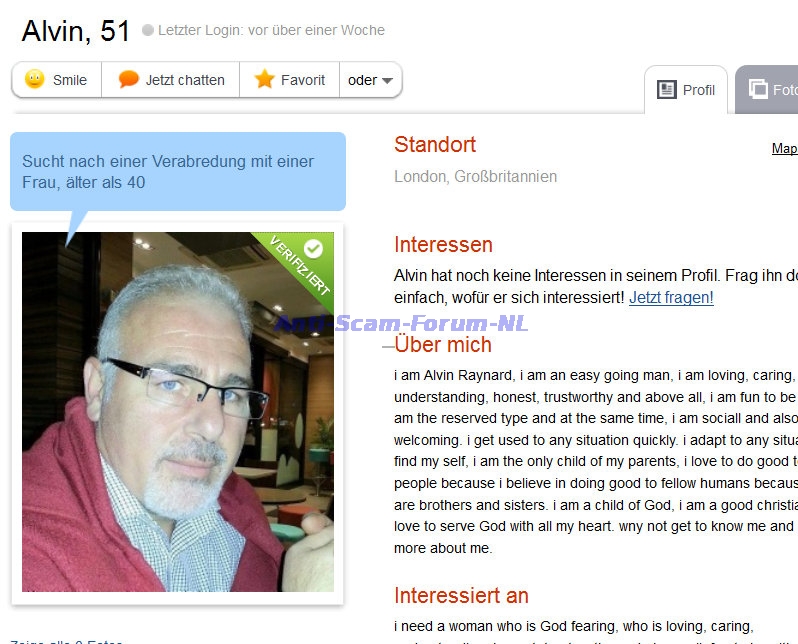Click the green Verifiziert badge checkmark
The height and width of the screenshot is (644, 798).
tap(313, 248)
